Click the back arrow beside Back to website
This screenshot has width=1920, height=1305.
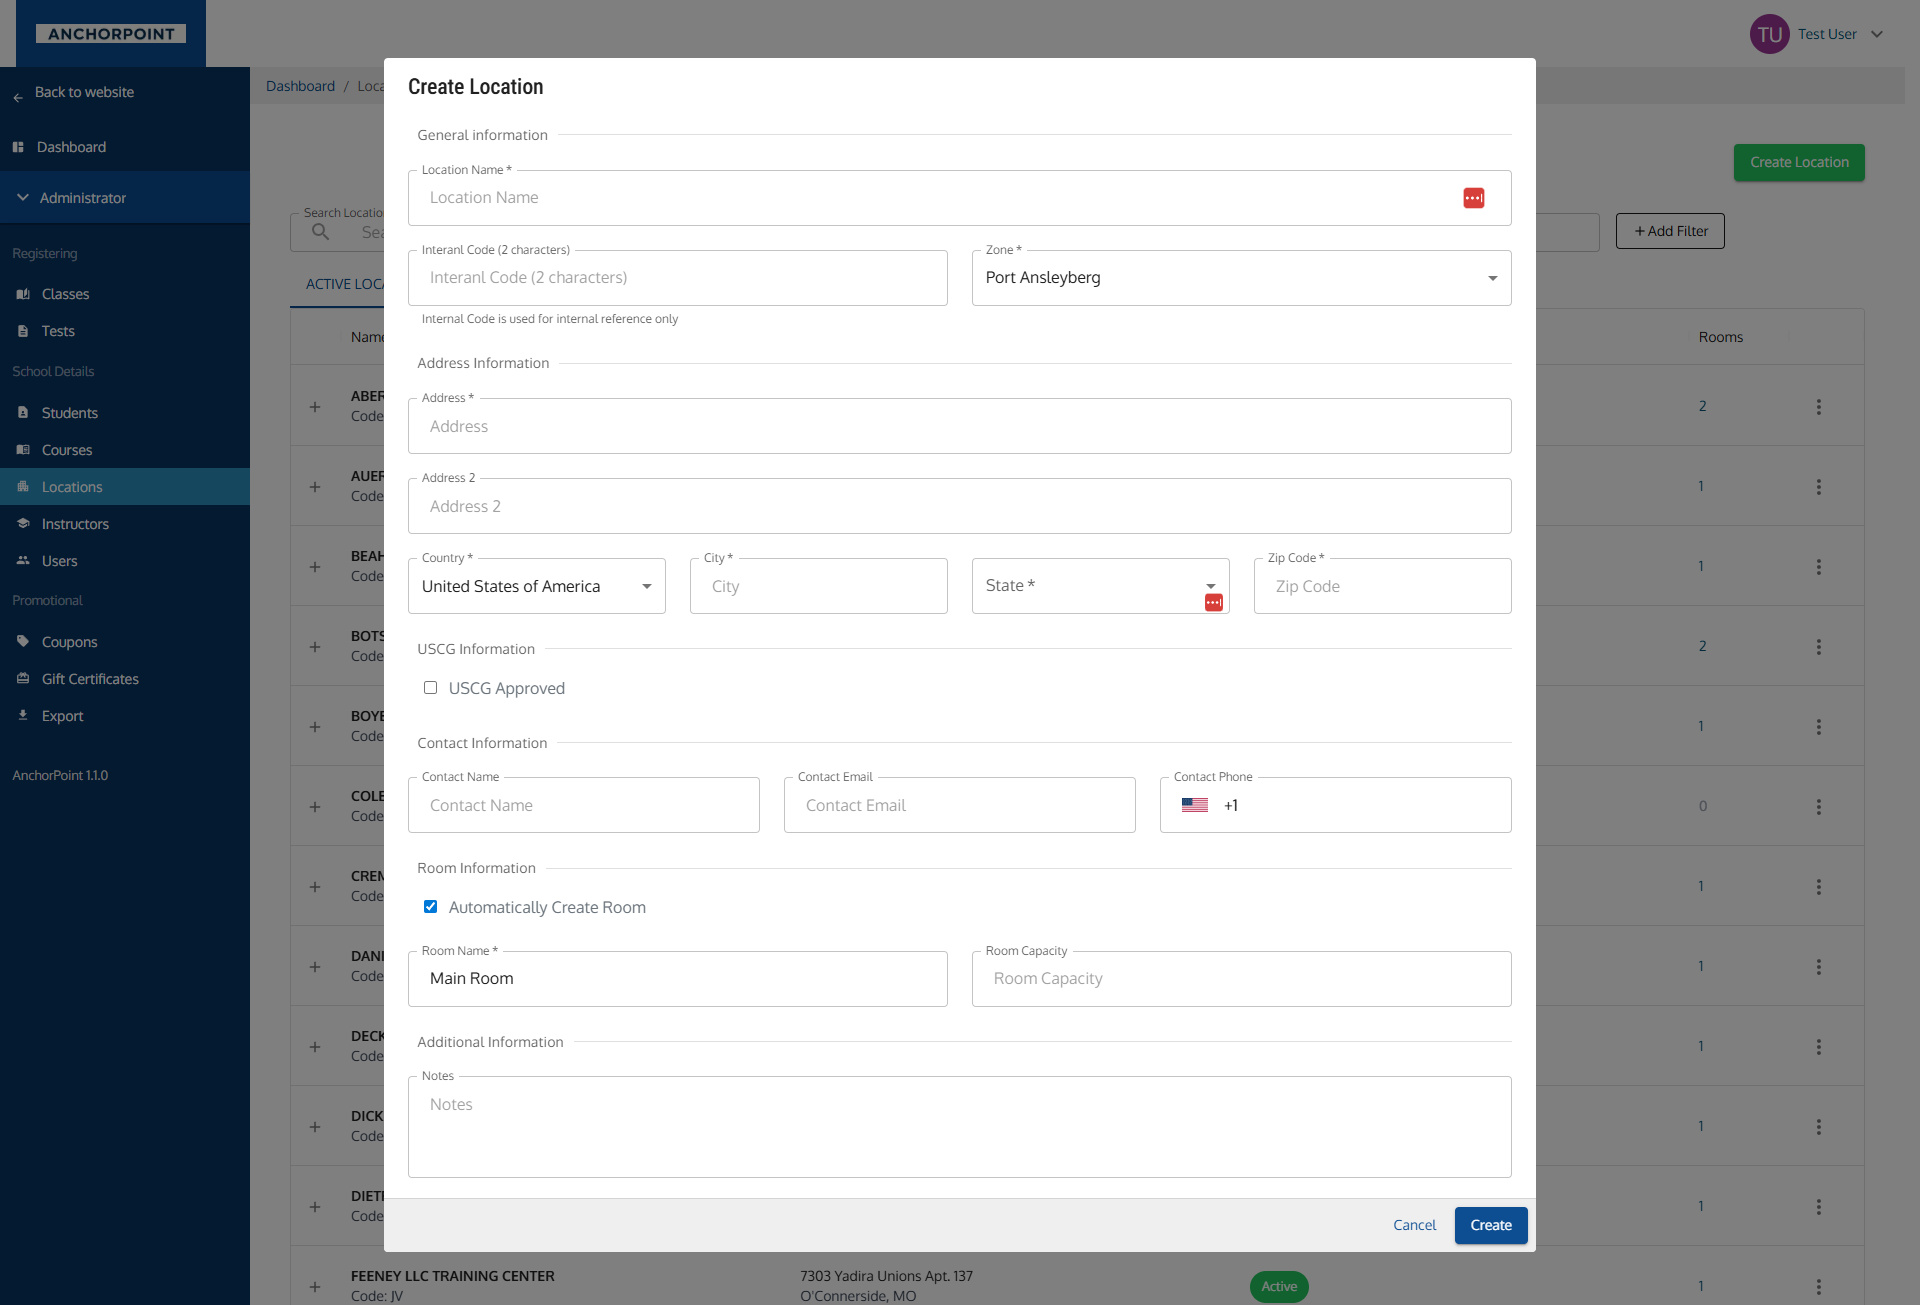(17, 97)
